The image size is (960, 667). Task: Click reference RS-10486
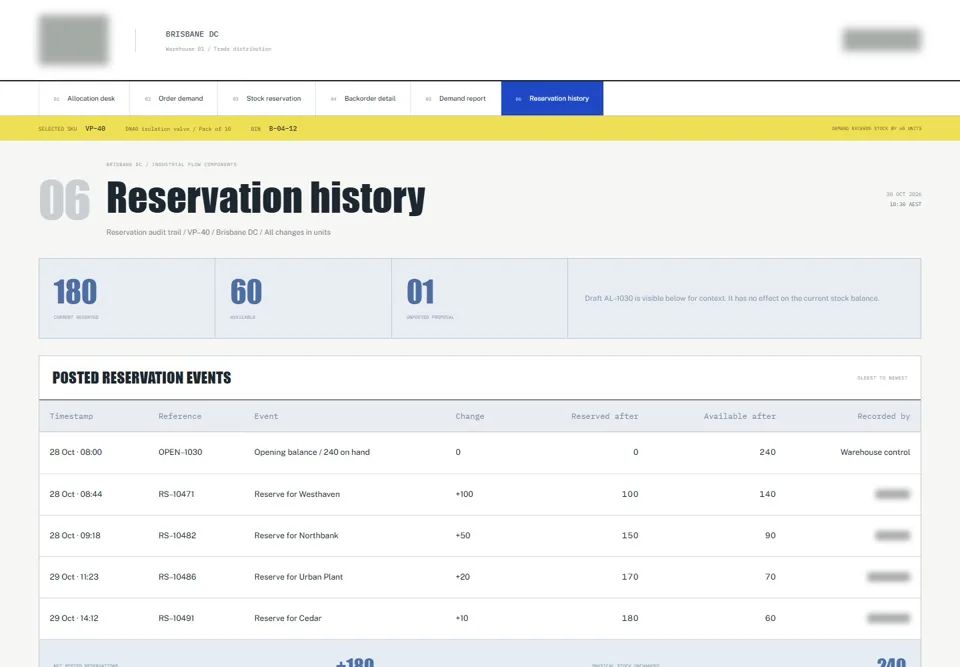(x=177, y=576)
